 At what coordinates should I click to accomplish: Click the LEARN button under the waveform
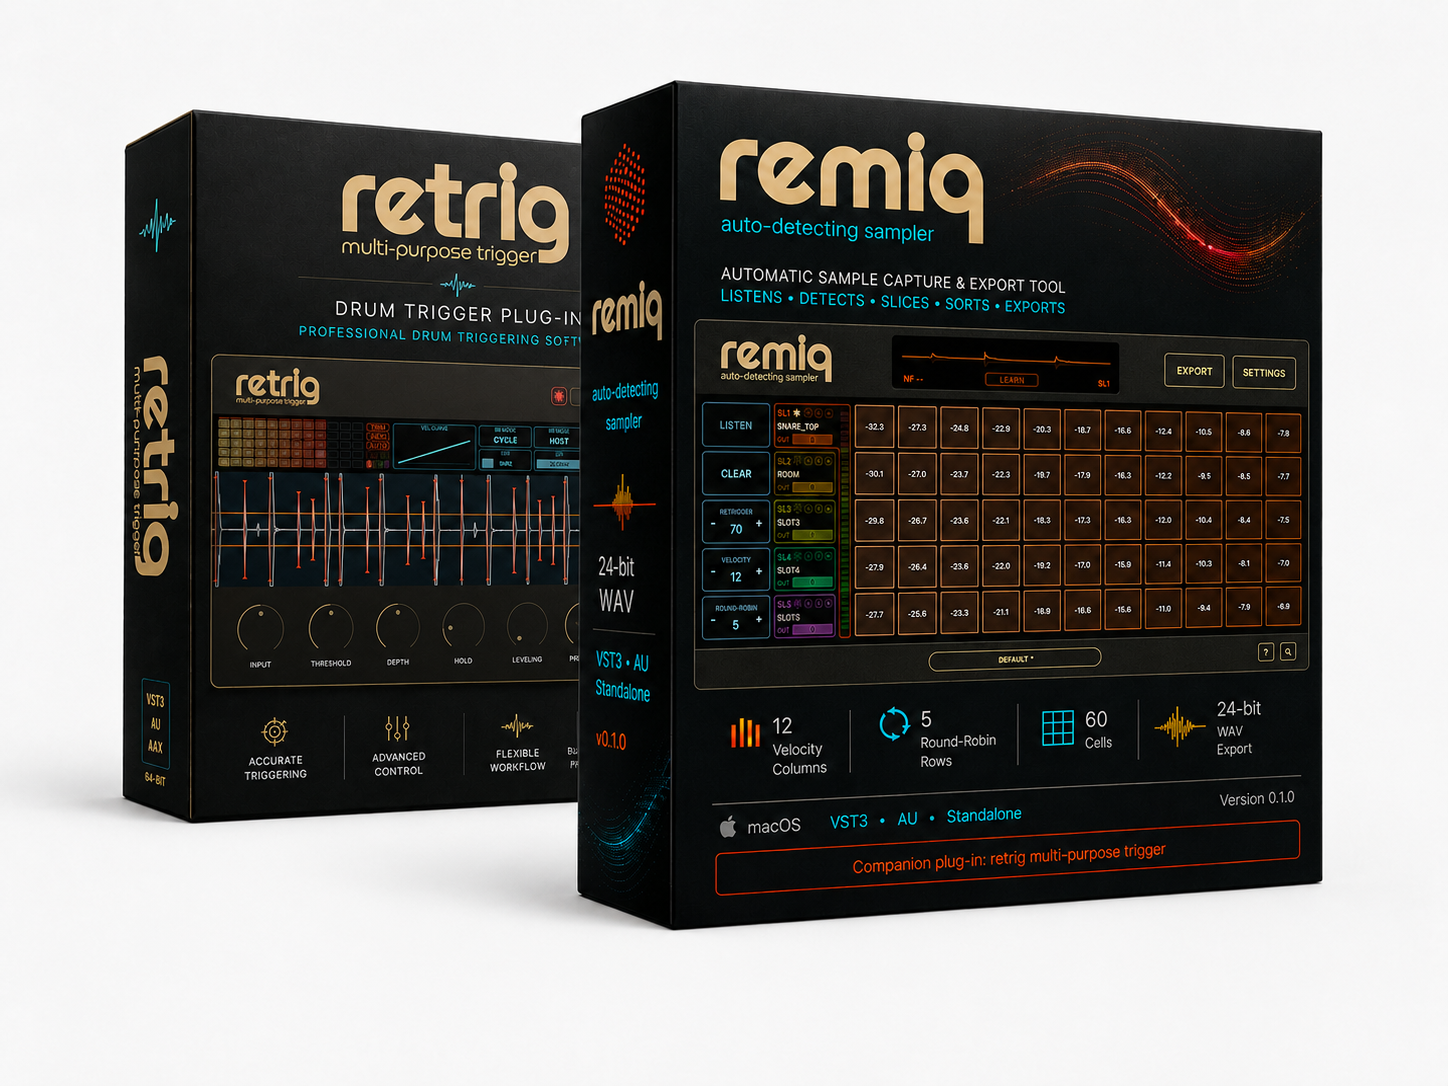click(1011, 380)
